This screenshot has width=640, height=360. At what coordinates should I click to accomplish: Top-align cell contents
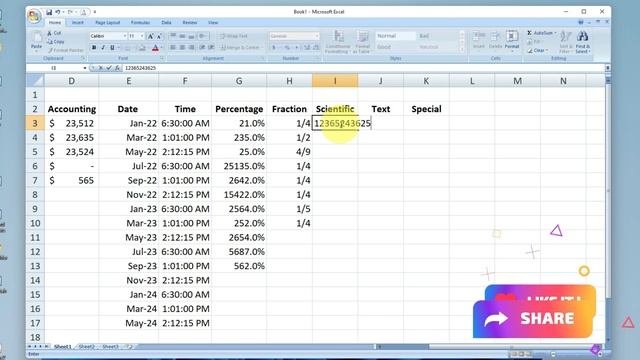click(x=173, y=36)
